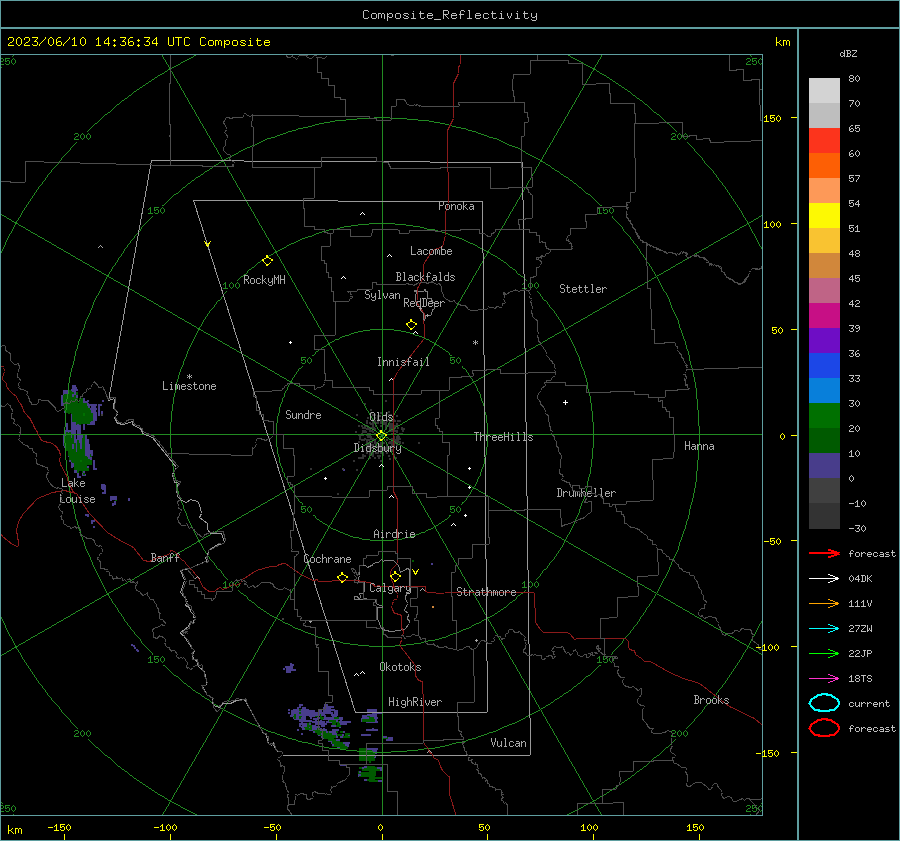The image size is (900, 841).
Task: Click the Hanna town label
Action: [699, 446]
